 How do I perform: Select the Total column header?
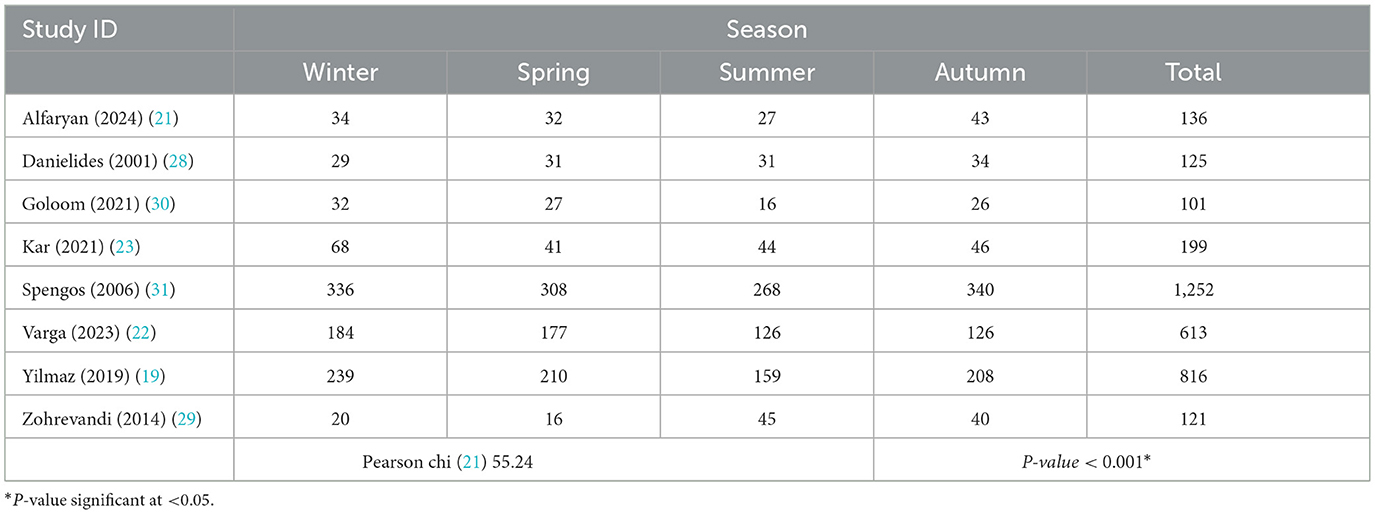(1193, 73)
